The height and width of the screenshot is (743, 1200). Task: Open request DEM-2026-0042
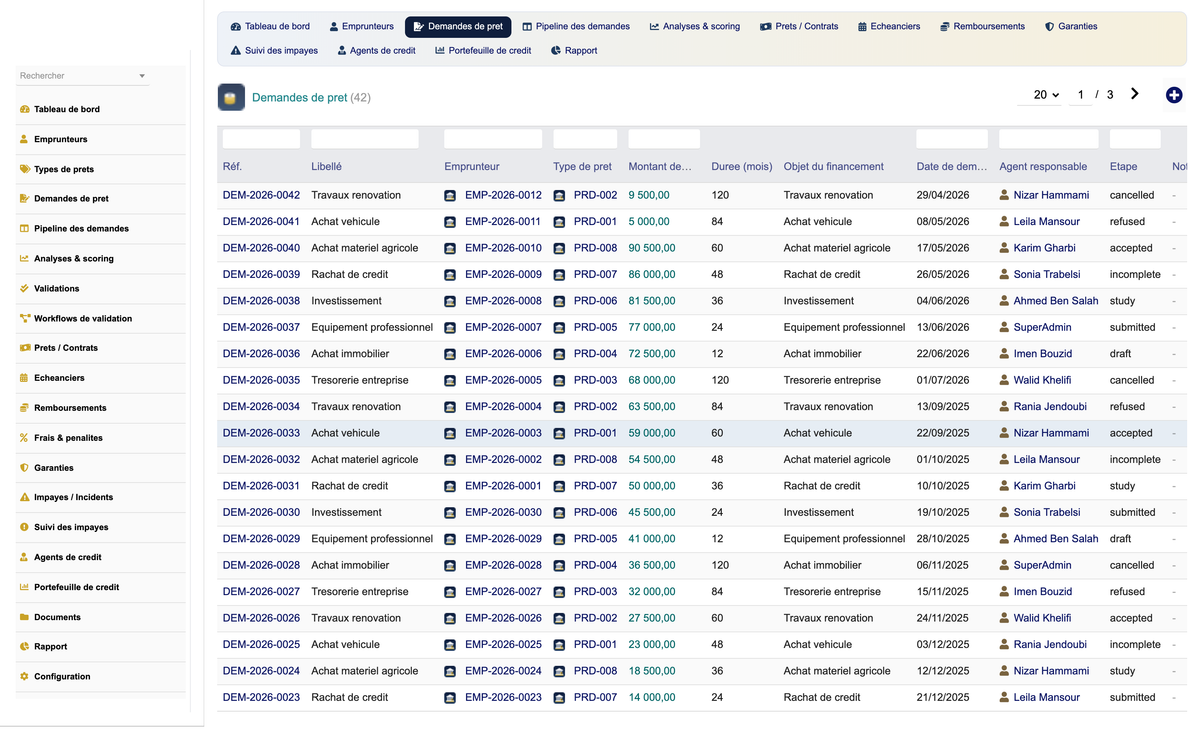261,196
